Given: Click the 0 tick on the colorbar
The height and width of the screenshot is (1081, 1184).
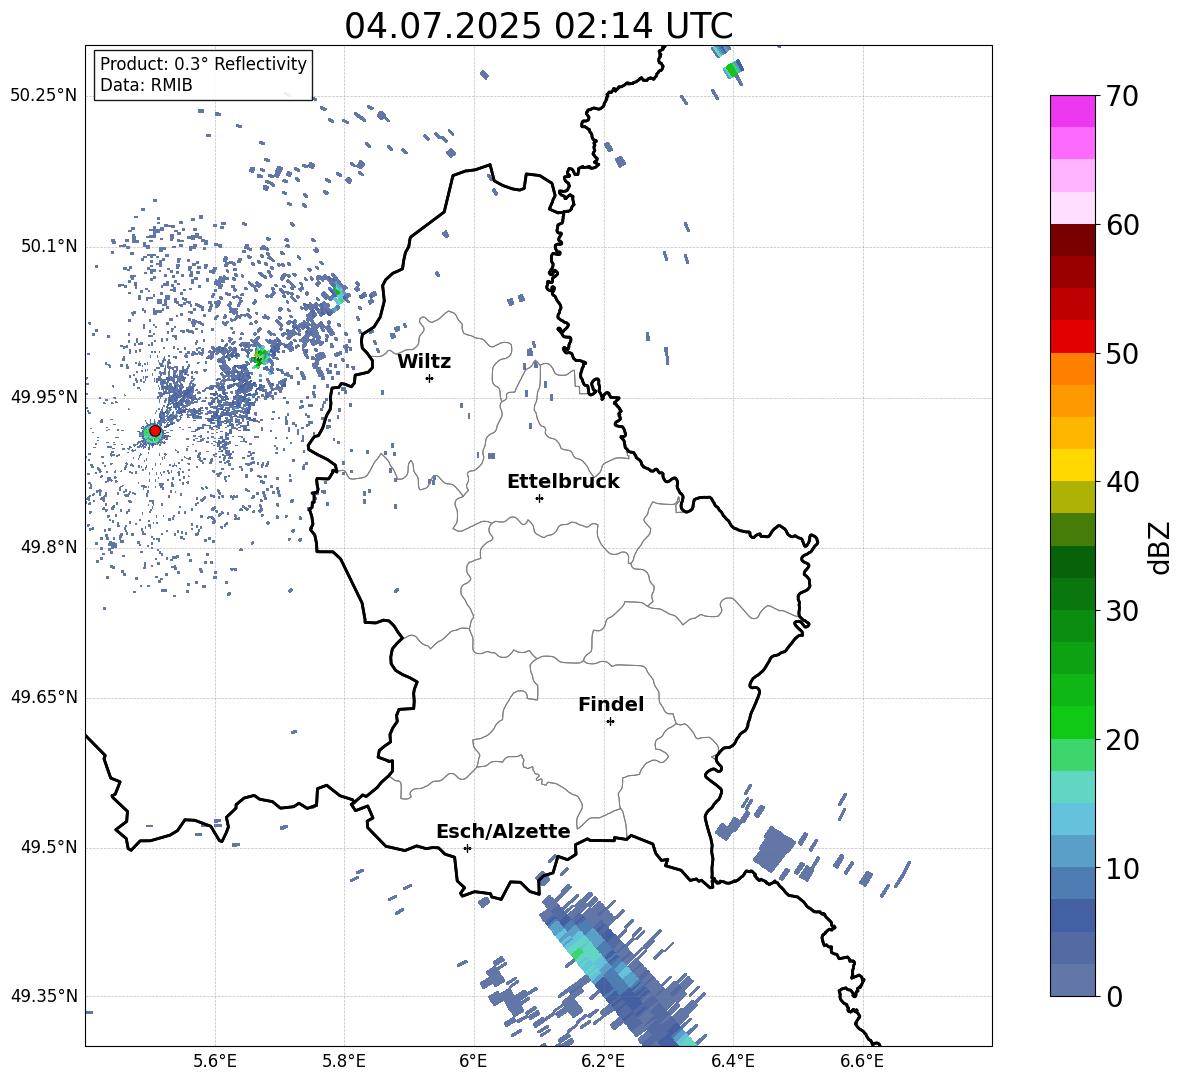Looking at the screenshot, I should [x=1114, y=997].
